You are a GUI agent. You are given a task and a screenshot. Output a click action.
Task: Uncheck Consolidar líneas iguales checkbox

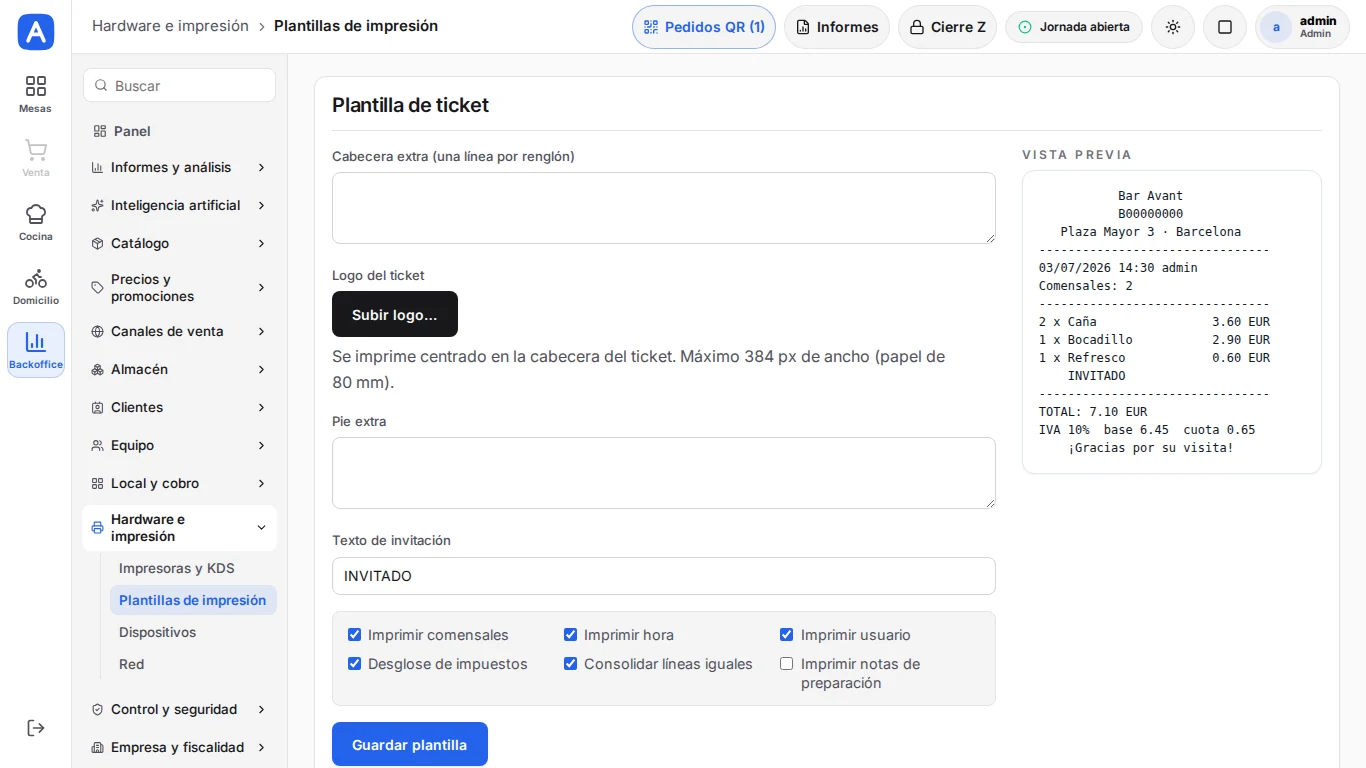(570, 664)
